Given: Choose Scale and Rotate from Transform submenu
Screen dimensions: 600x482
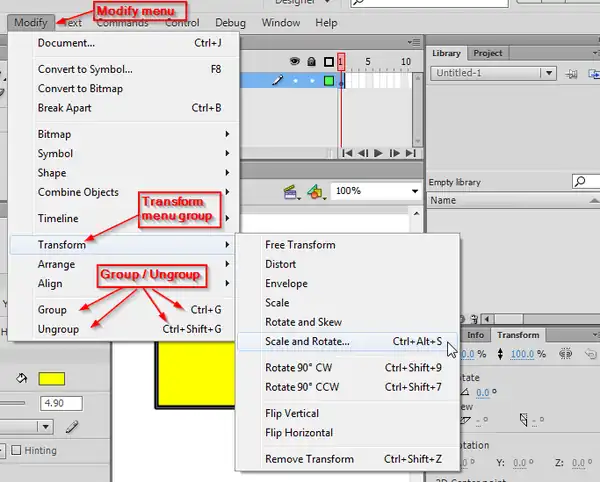Looking at the screenshot, I should pos(308,341).
